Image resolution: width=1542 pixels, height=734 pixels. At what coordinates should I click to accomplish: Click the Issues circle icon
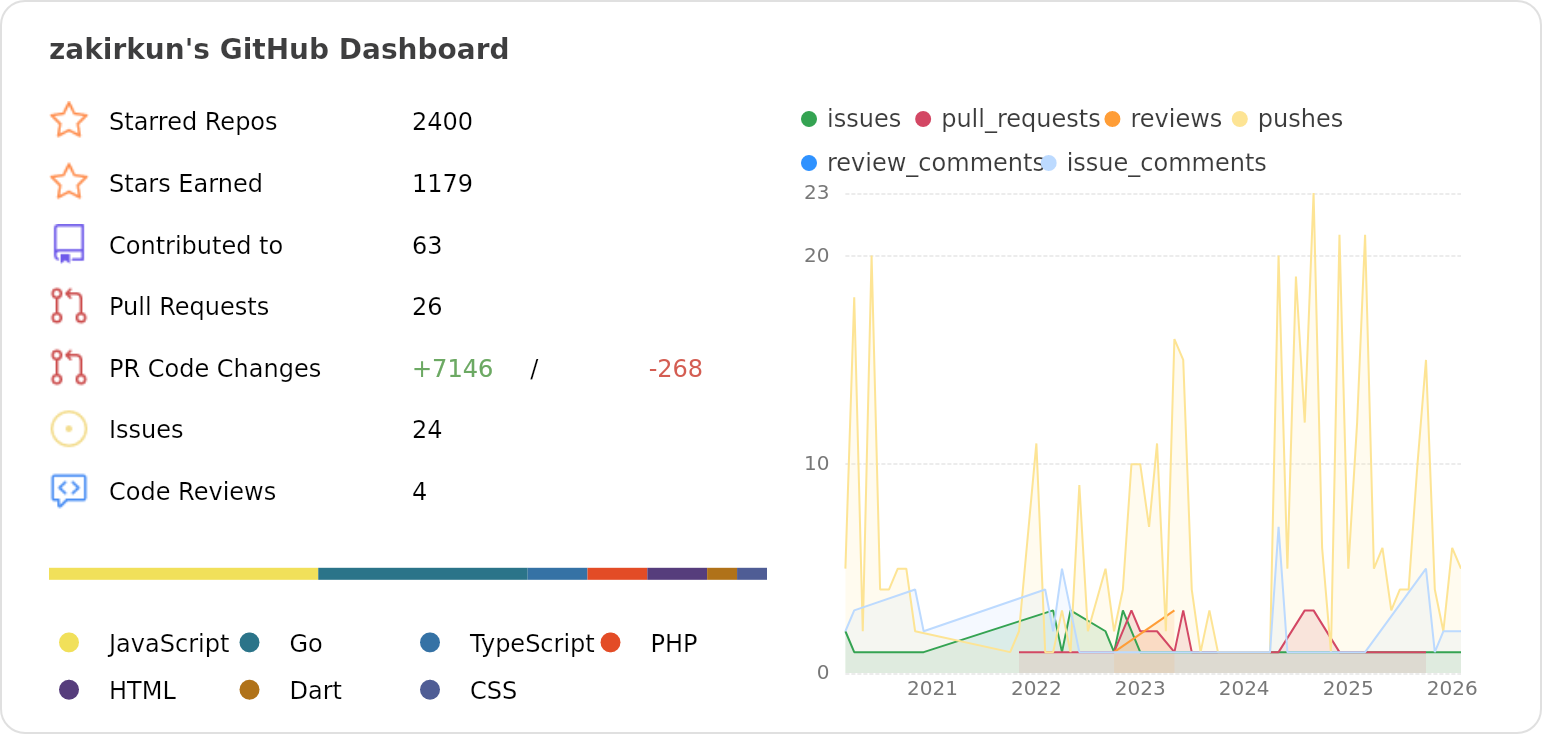(x=68, y=429)
